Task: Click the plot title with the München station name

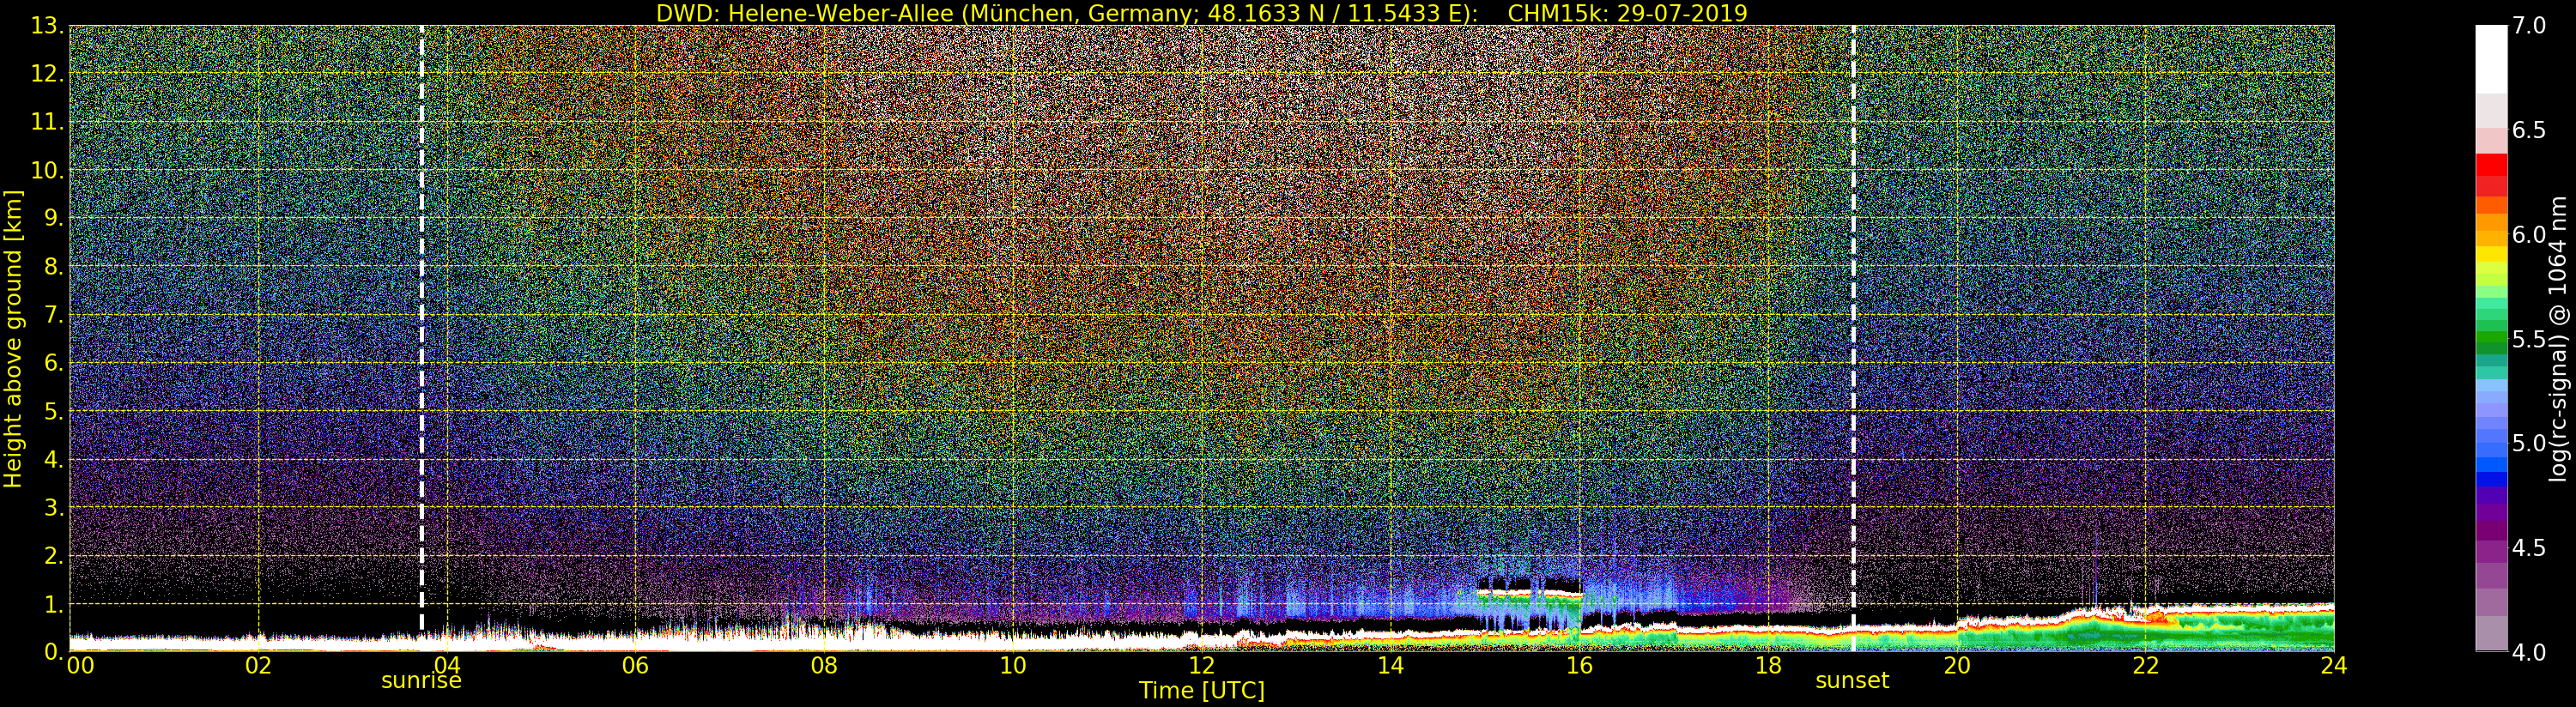Action: [x=1202, y=13]
